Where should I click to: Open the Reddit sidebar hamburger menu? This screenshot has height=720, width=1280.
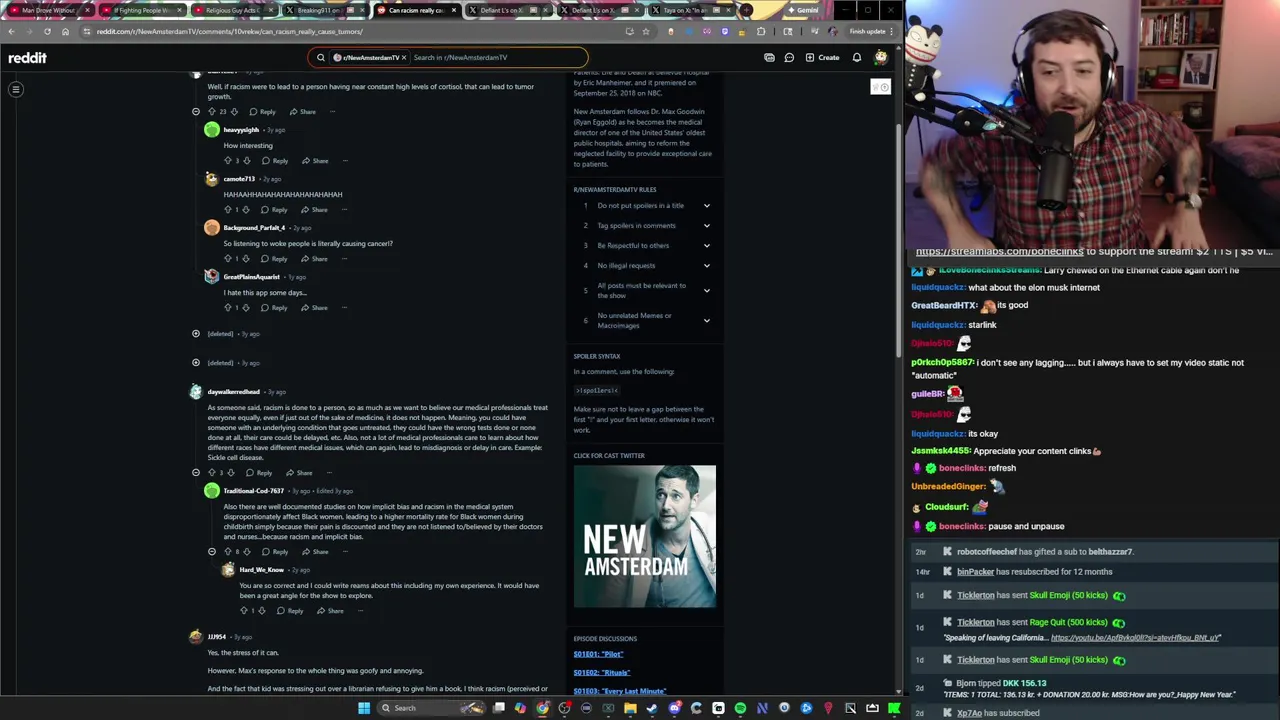[x=16, y=90]
